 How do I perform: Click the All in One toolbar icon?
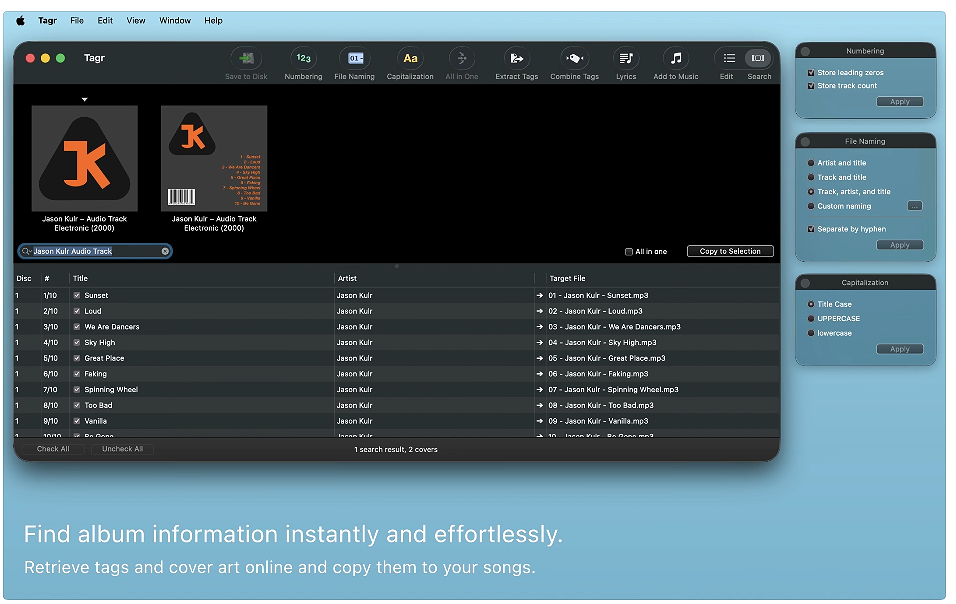(462, 59)
